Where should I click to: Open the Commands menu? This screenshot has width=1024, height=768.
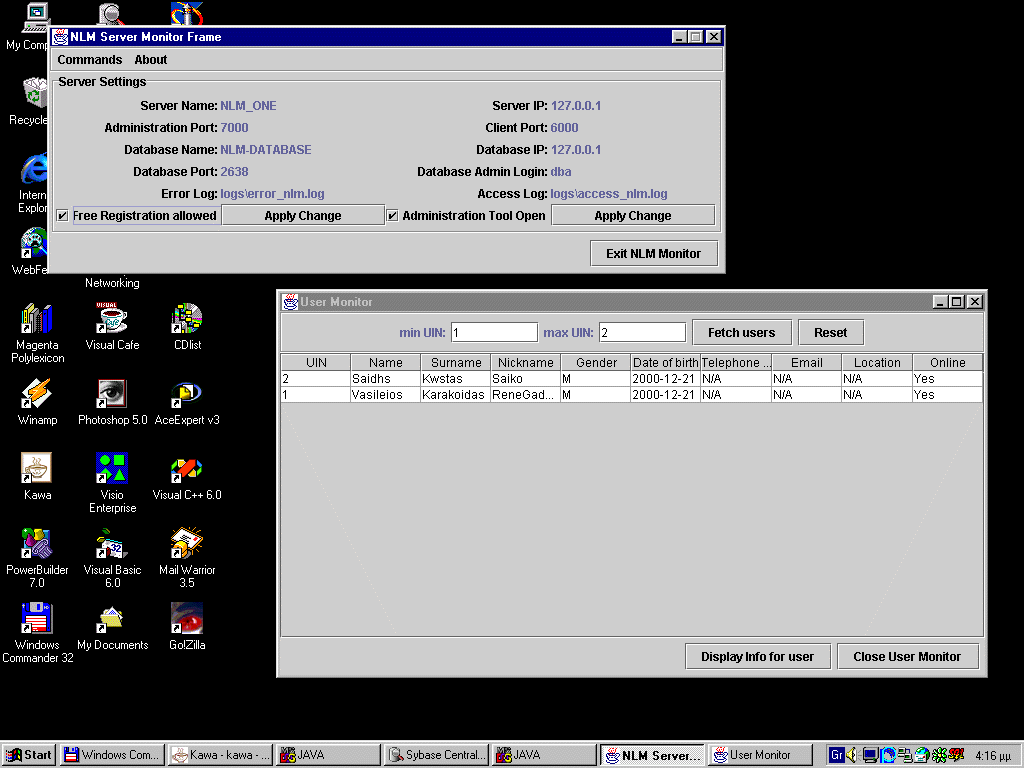click(89, 59)
